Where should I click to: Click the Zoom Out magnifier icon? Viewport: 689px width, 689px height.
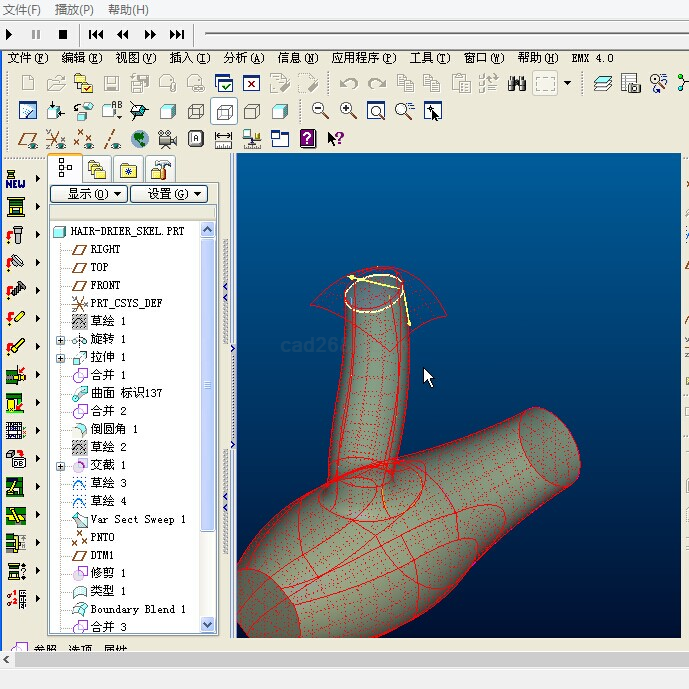320,111
